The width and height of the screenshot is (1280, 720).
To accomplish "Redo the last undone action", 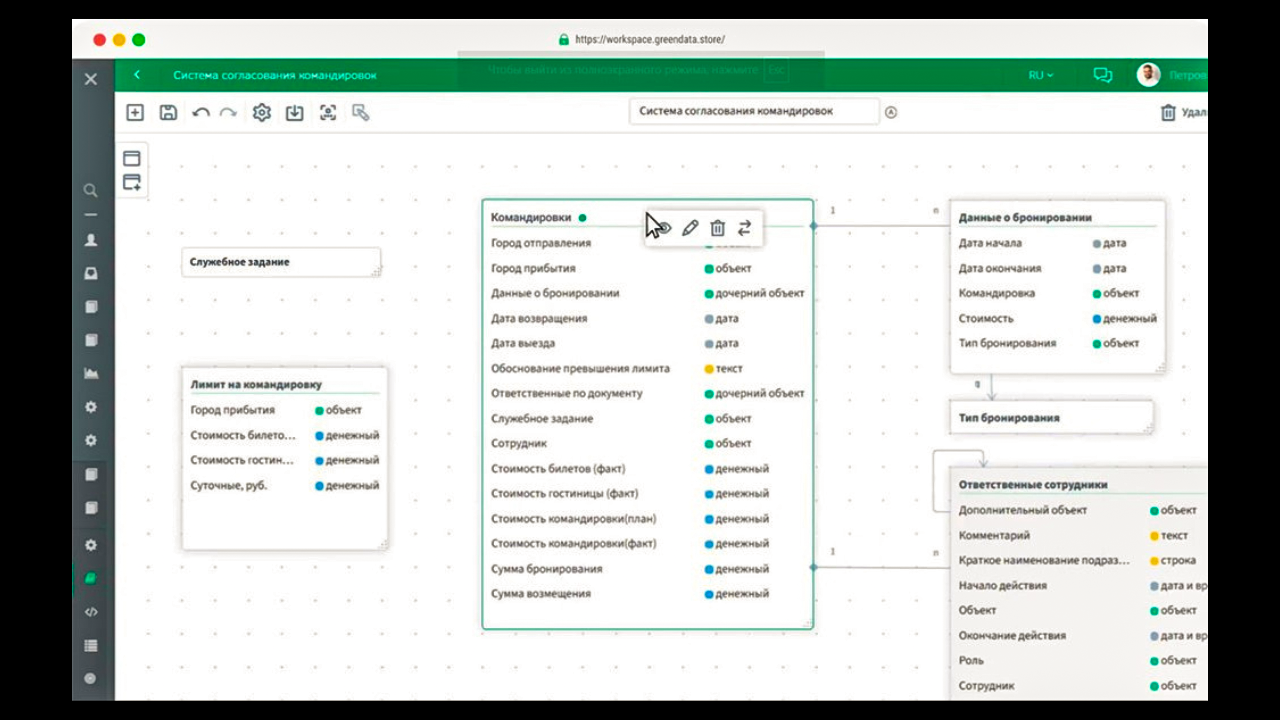I will (228, 113).
